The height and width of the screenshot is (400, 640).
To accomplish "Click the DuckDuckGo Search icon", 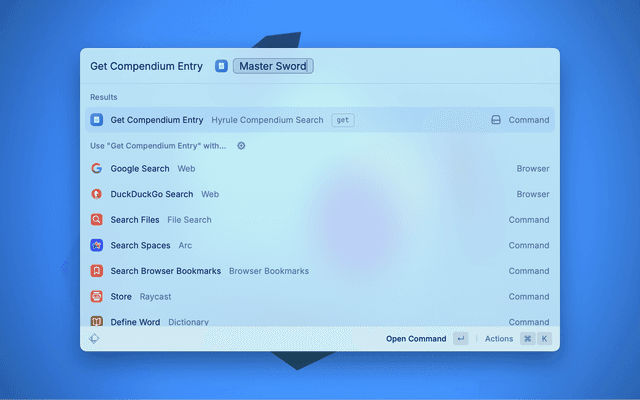I will (x=97, y=194).
